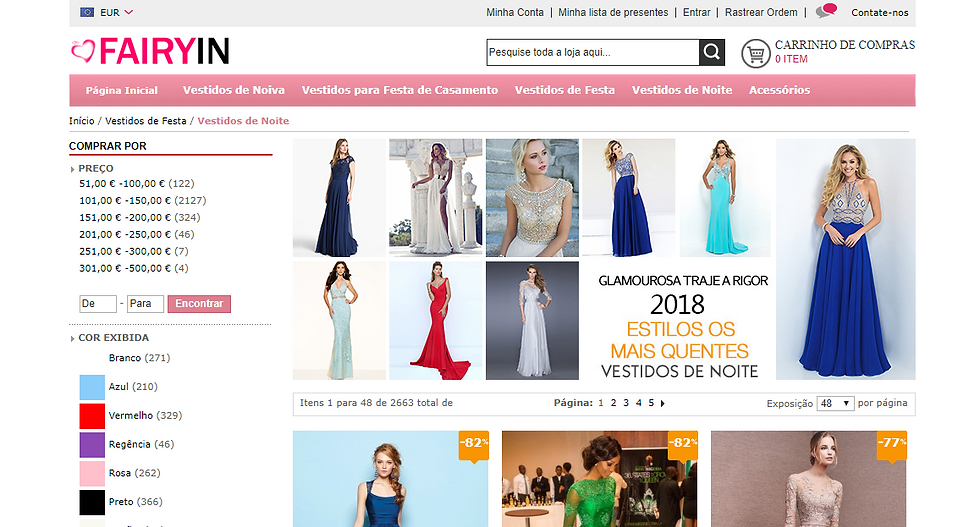
Task: Click the De minimum price field
Action: pos(98,304)
